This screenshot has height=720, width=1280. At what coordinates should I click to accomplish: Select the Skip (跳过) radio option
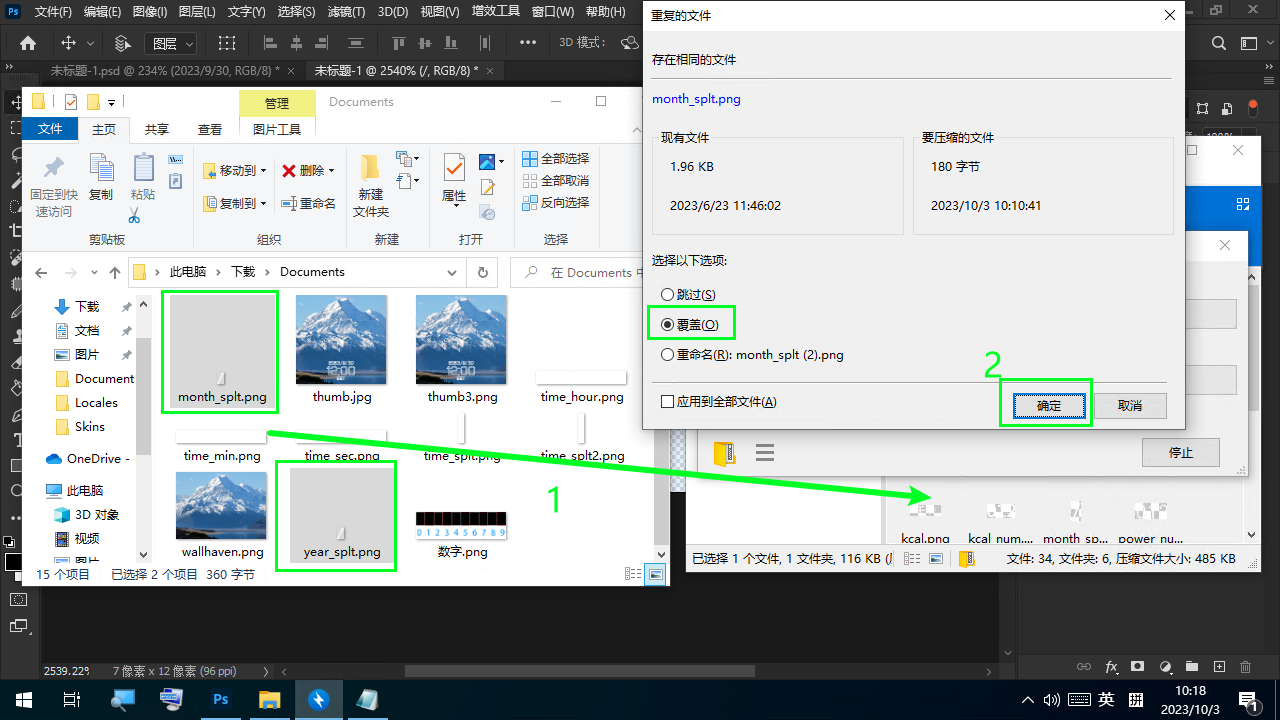(x=668, y=295)
